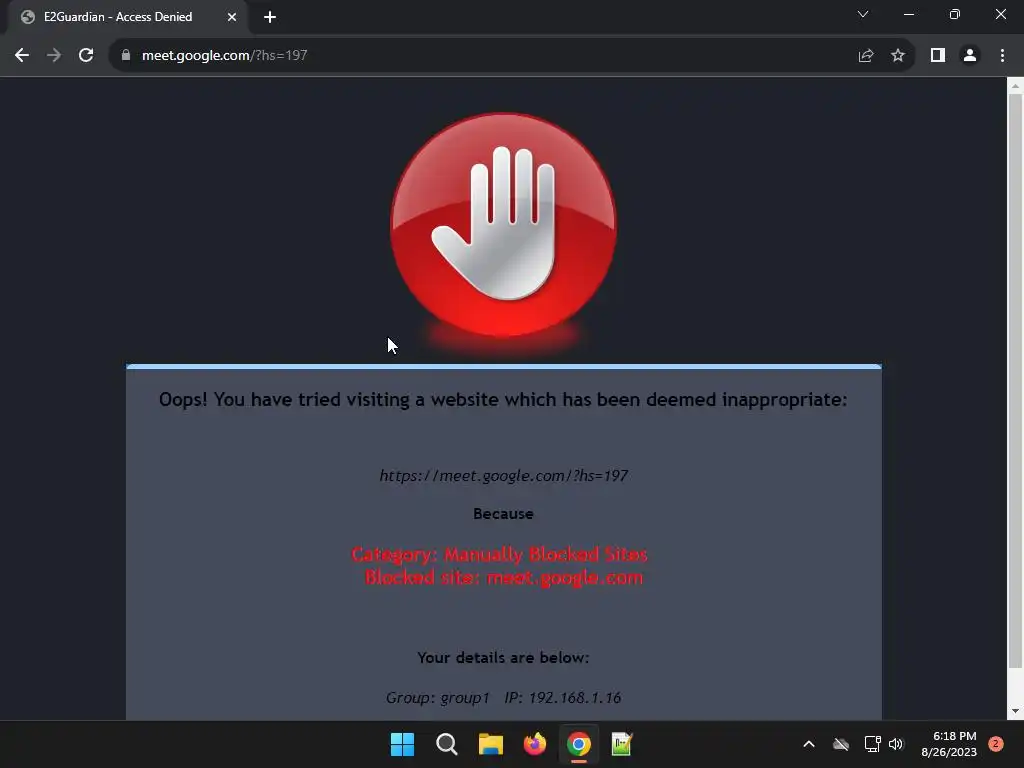Click the 'Oops! You have tried visiting' heading

click(504, 400)
